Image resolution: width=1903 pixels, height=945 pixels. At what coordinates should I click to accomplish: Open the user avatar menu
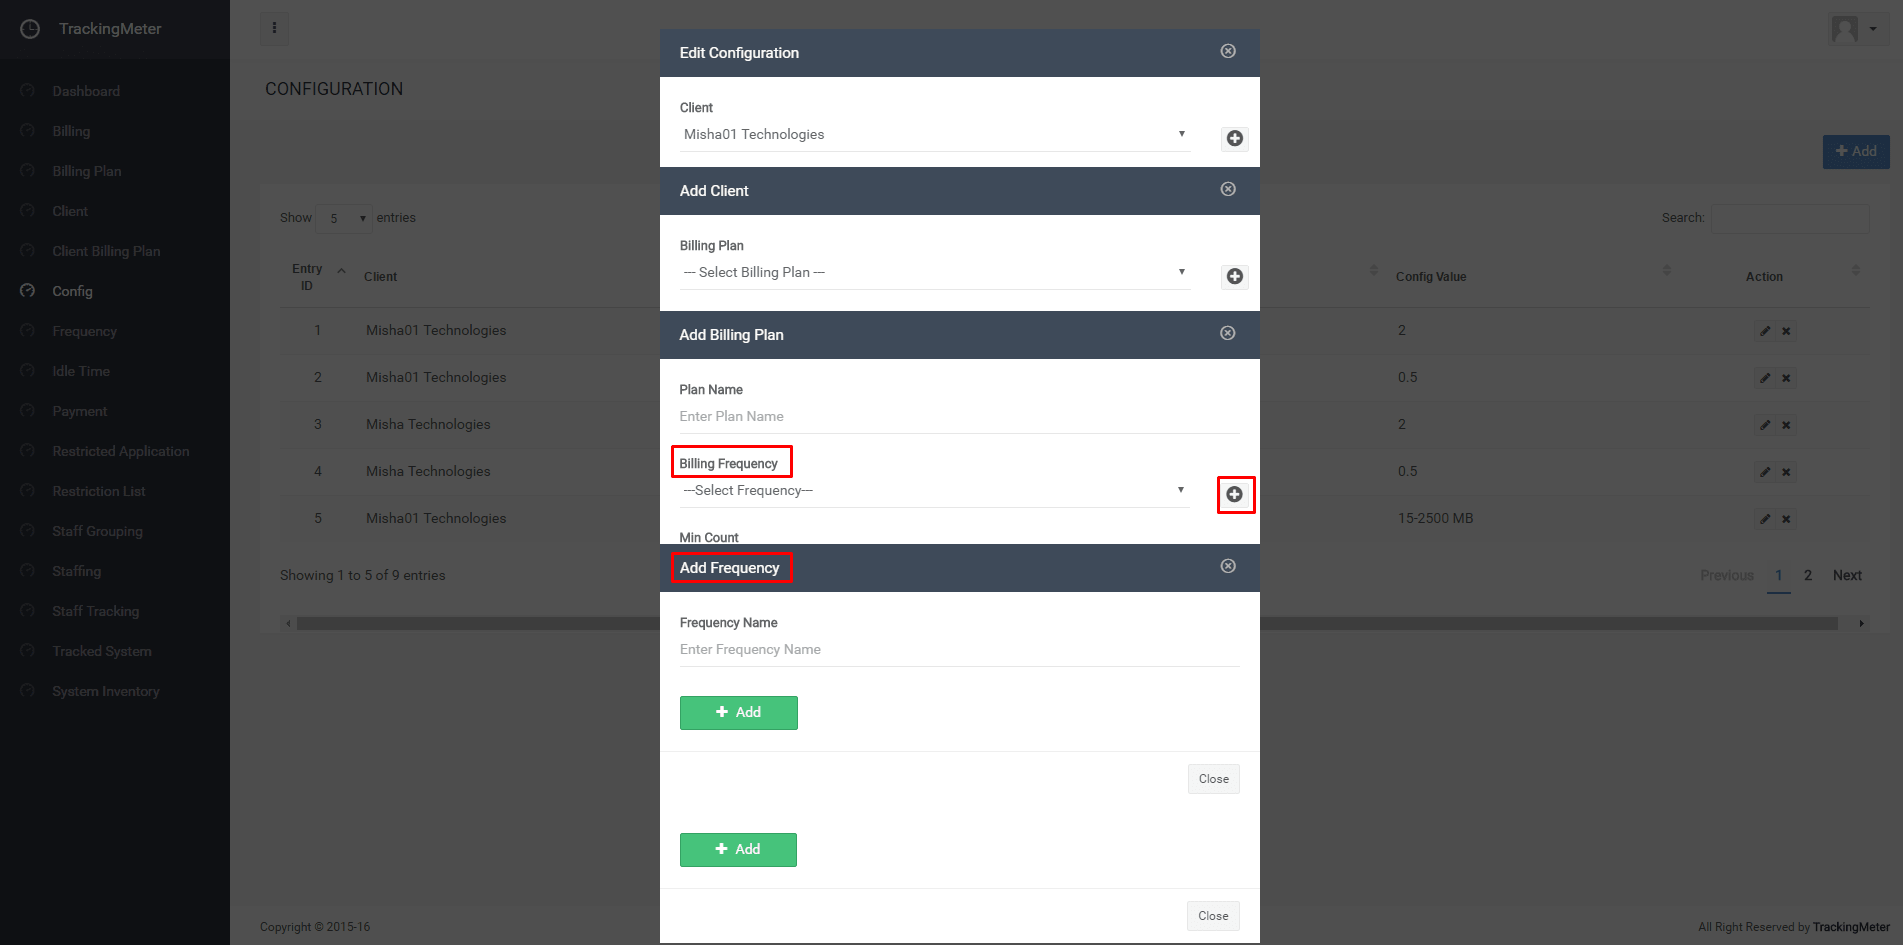coord(1853,29)
